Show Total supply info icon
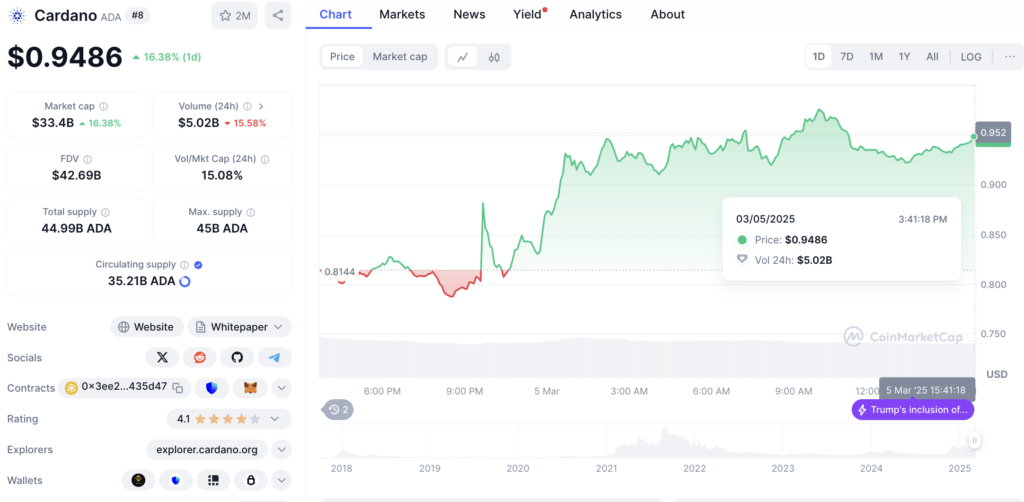Screen dimensions: 1024x502 pos(106,212)
